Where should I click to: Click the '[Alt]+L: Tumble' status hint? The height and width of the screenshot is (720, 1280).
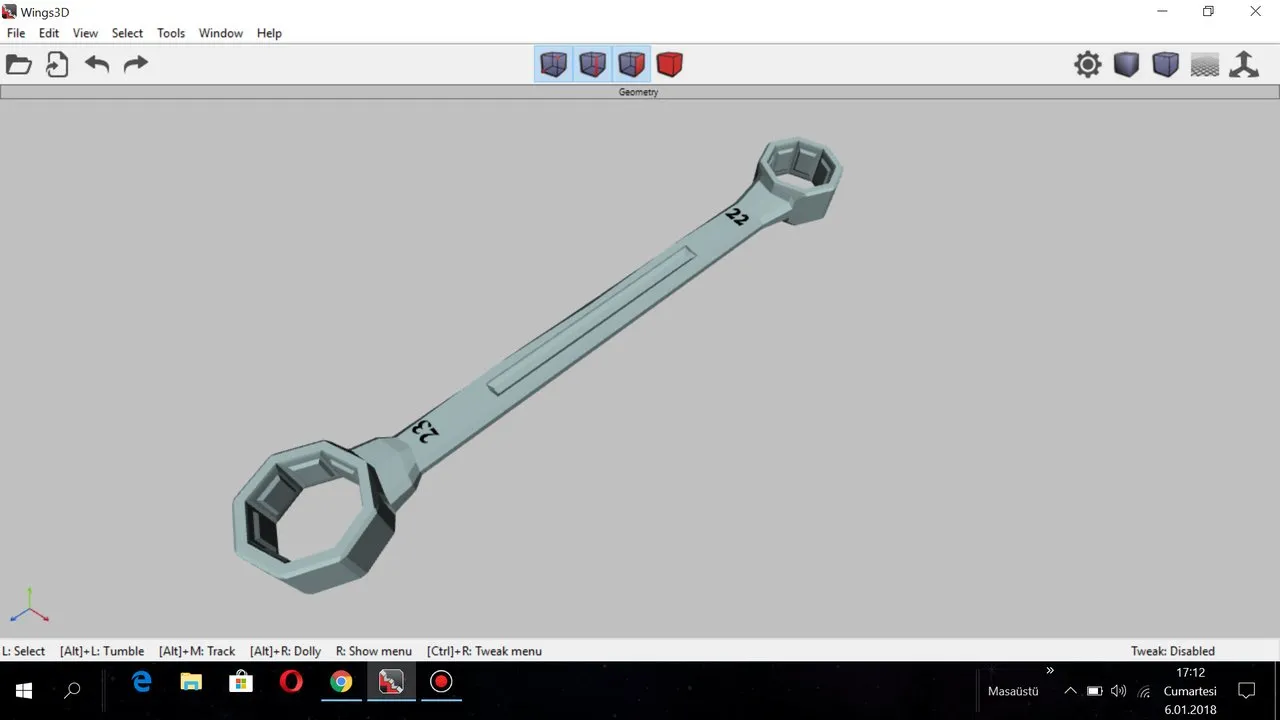pyautogui.click(x=102, y=651)
